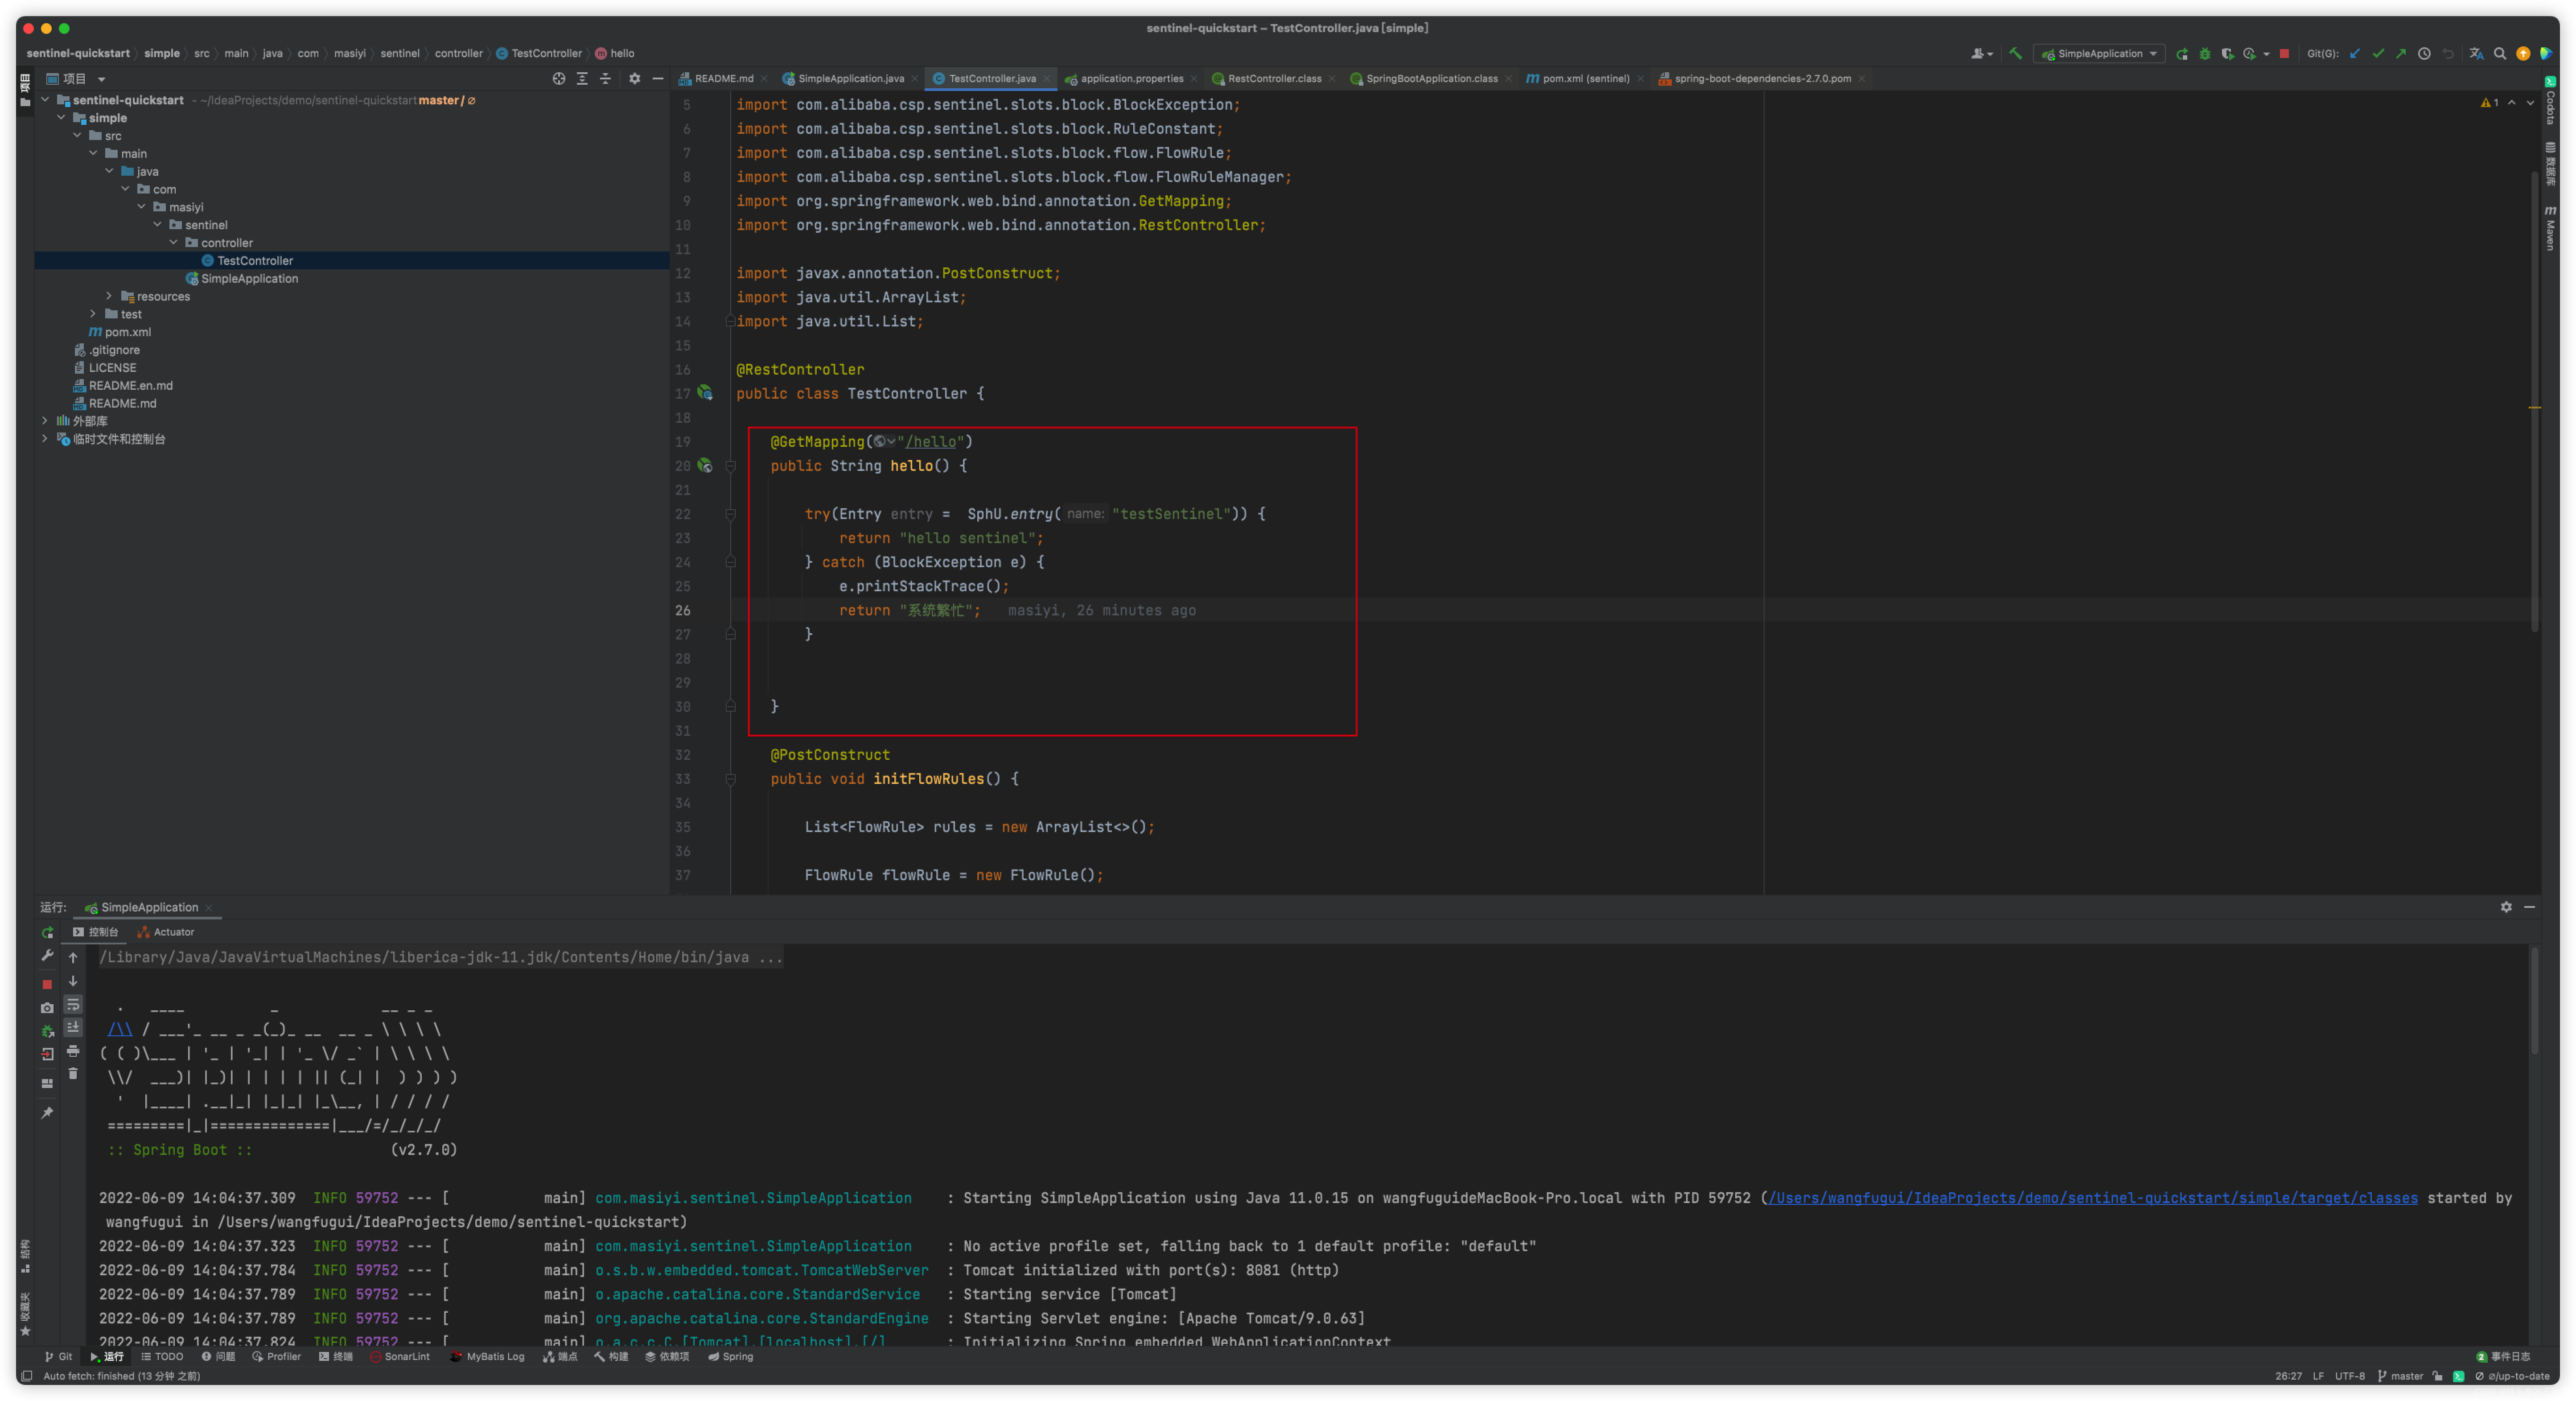Click camera thread dump icon in run panel

[47, 1008]
